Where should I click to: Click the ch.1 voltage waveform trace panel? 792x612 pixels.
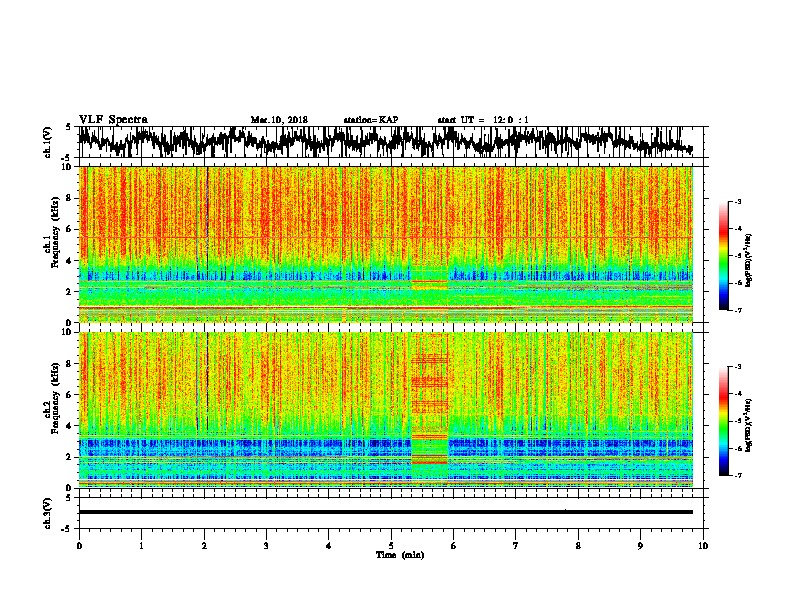click(393, 142)
